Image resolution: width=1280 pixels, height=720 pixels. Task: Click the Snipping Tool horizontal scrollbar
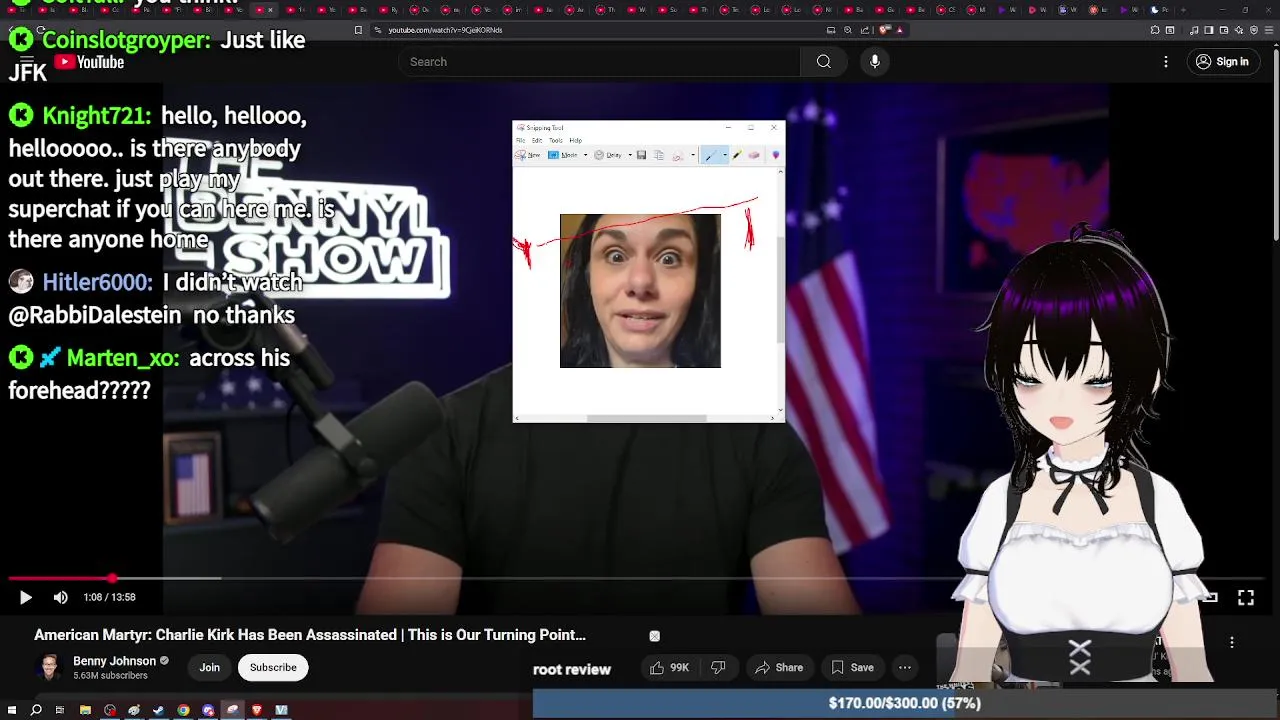646,418
